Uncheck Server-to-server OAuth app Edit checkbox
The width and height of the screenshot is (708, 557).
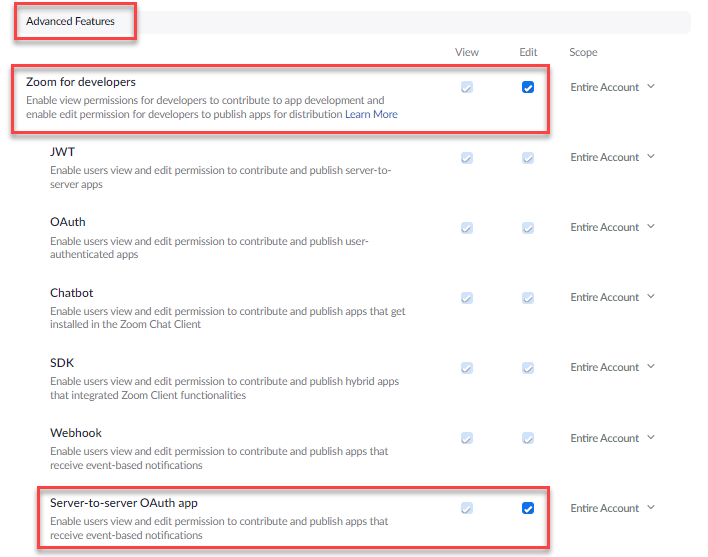pos(527,508)
